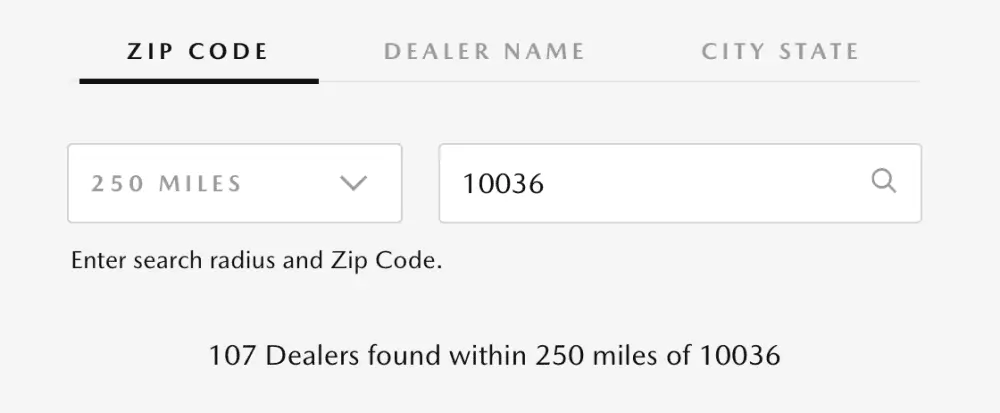Image resolution: width=1000 pixels, height=413 pixels.
Task: Click '10036' in the results summary line
Action: pos(740,356)
